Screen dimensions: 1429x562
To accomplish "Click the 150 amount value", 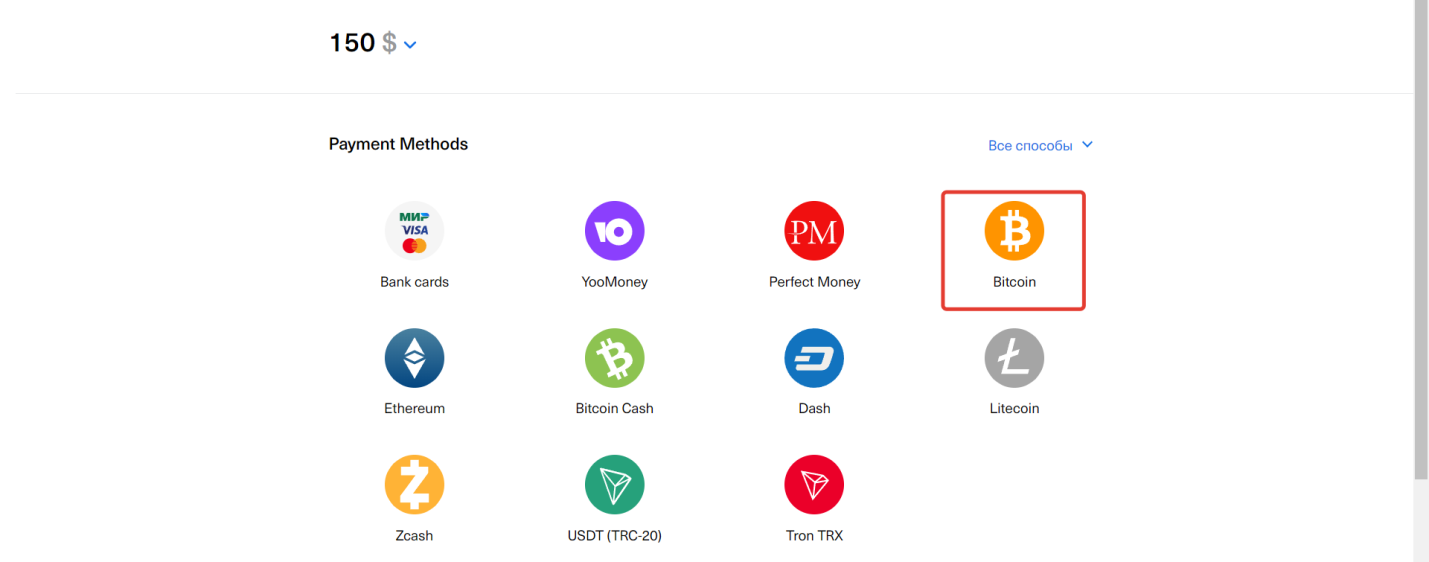I will [352, 43].
